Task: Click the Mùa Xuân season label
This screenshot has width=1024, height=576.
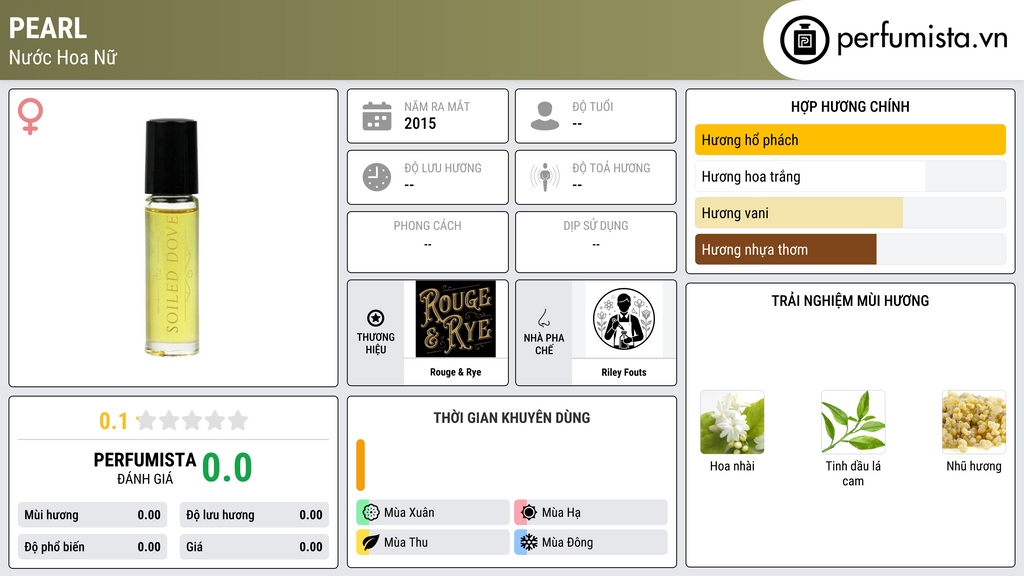Action: [x=409, y=513]
